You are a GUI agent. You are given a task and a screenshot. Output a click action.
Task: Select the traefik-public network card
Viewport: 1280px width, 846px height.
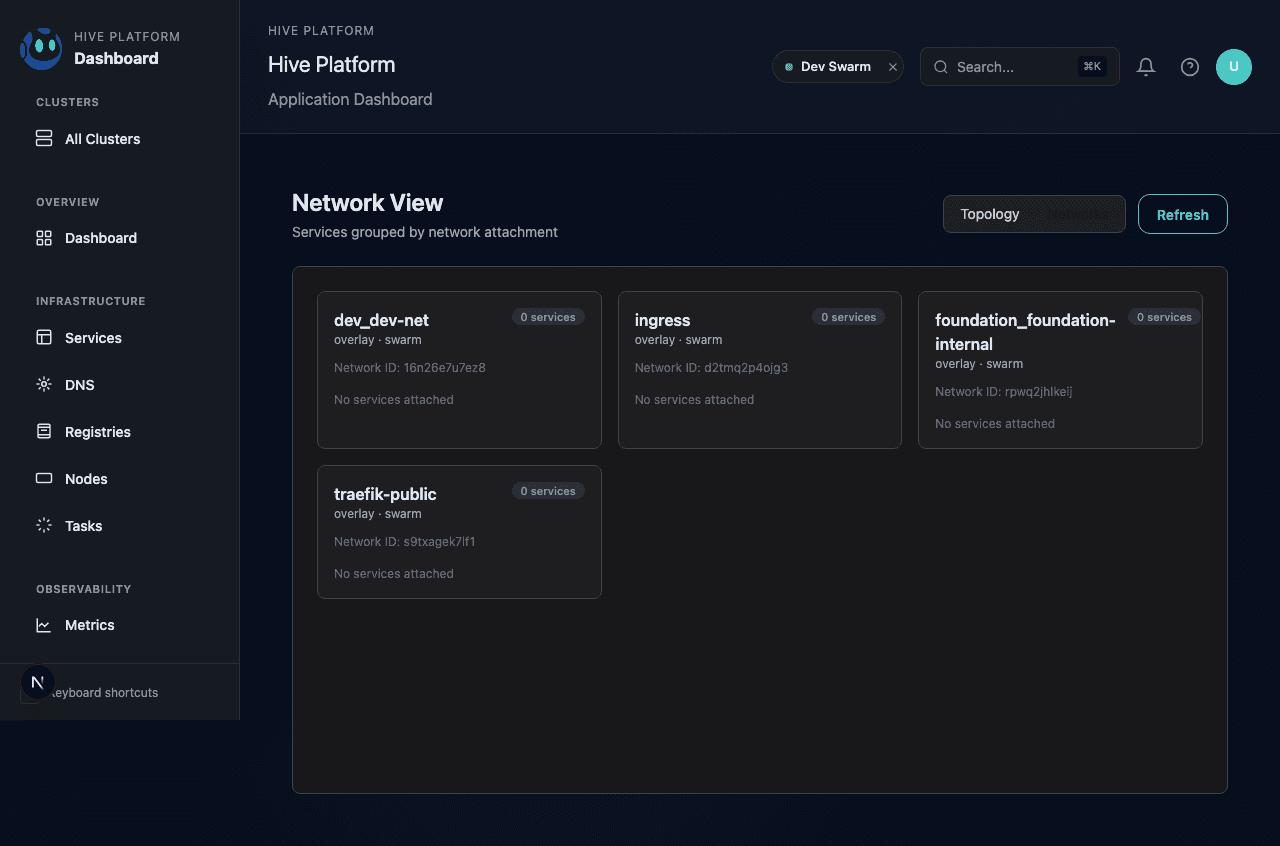(459, 532)
